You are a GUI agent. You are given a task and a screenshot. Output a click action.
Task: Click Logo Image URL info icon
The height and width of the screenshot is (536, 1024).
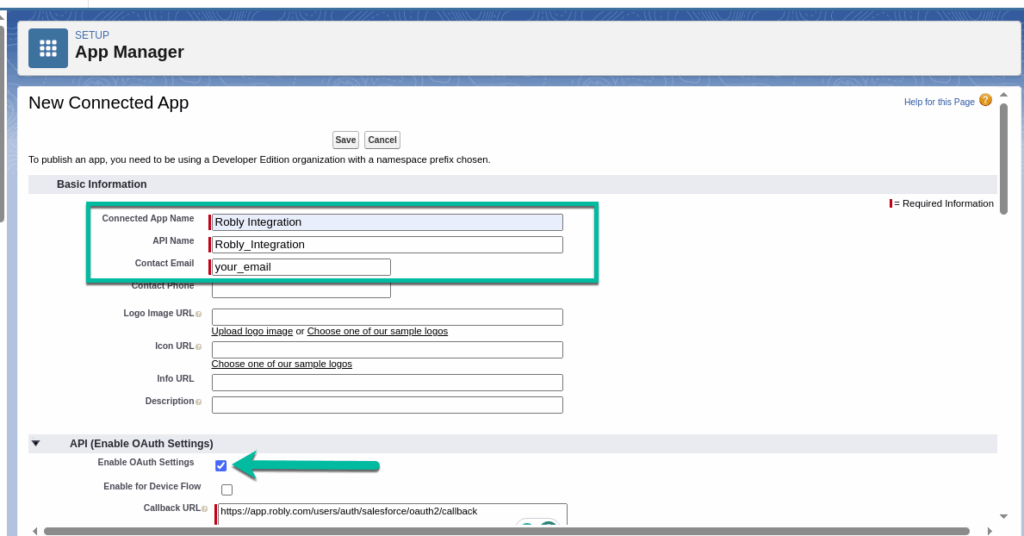(x=199, y=314)
